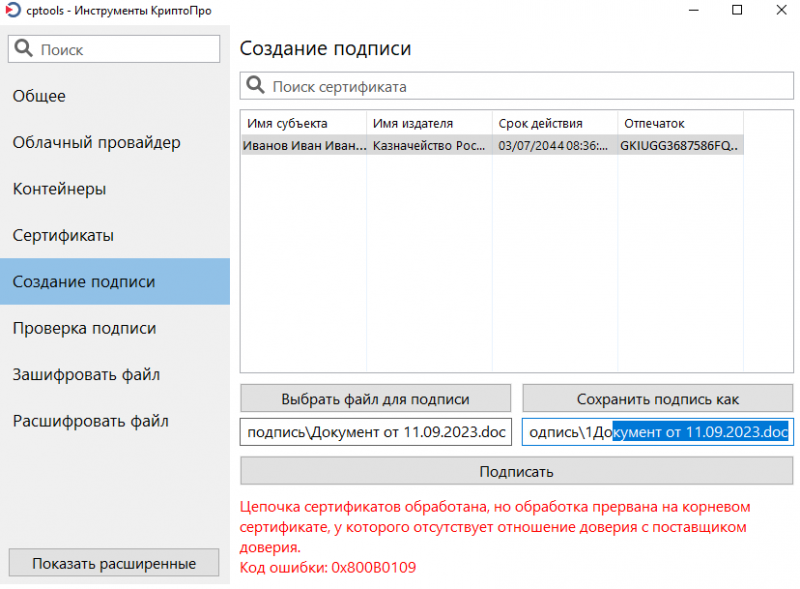This screenshot has height=589, width=800.
Task: Open Проверка подписи section
Action: point(84,328)
